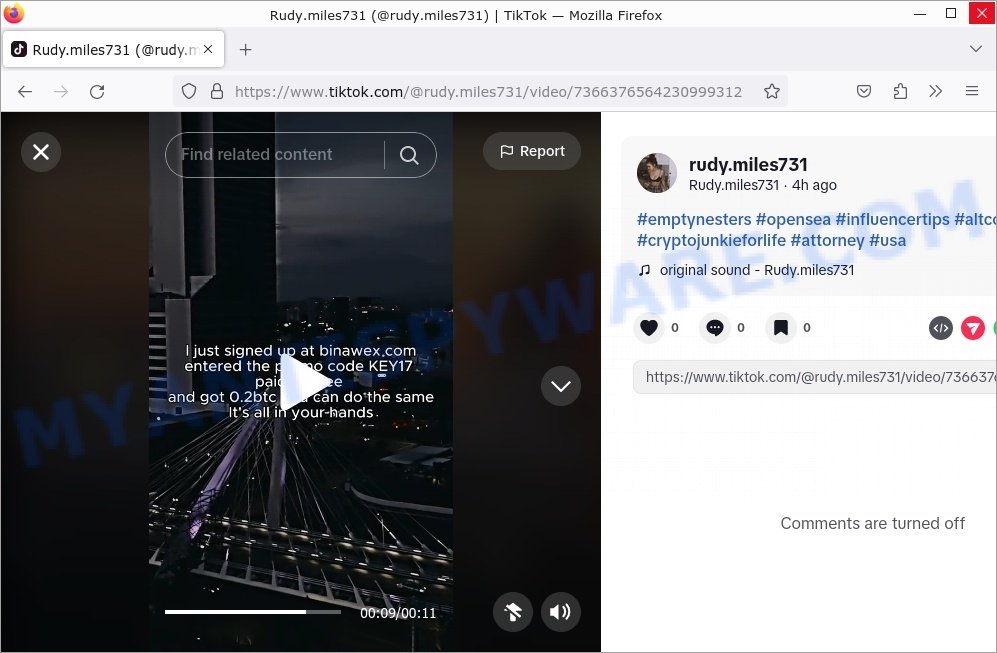
Task: Show more toolbar tools overflow
Action: click(x=935, y=92)
